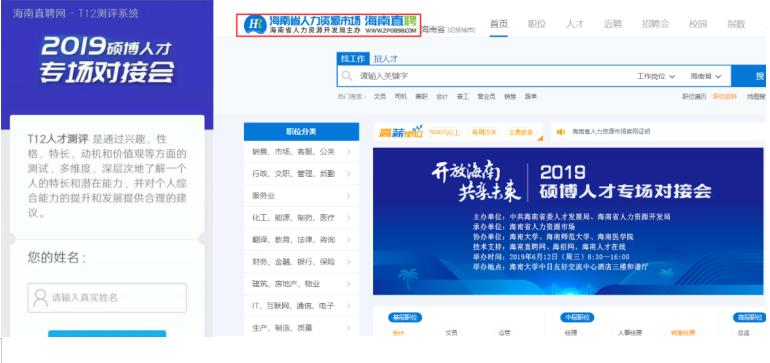Expand 销售、市场、客服、公关 category
Viewport: 770px width, 363px height.
click(x=301, y=152)
